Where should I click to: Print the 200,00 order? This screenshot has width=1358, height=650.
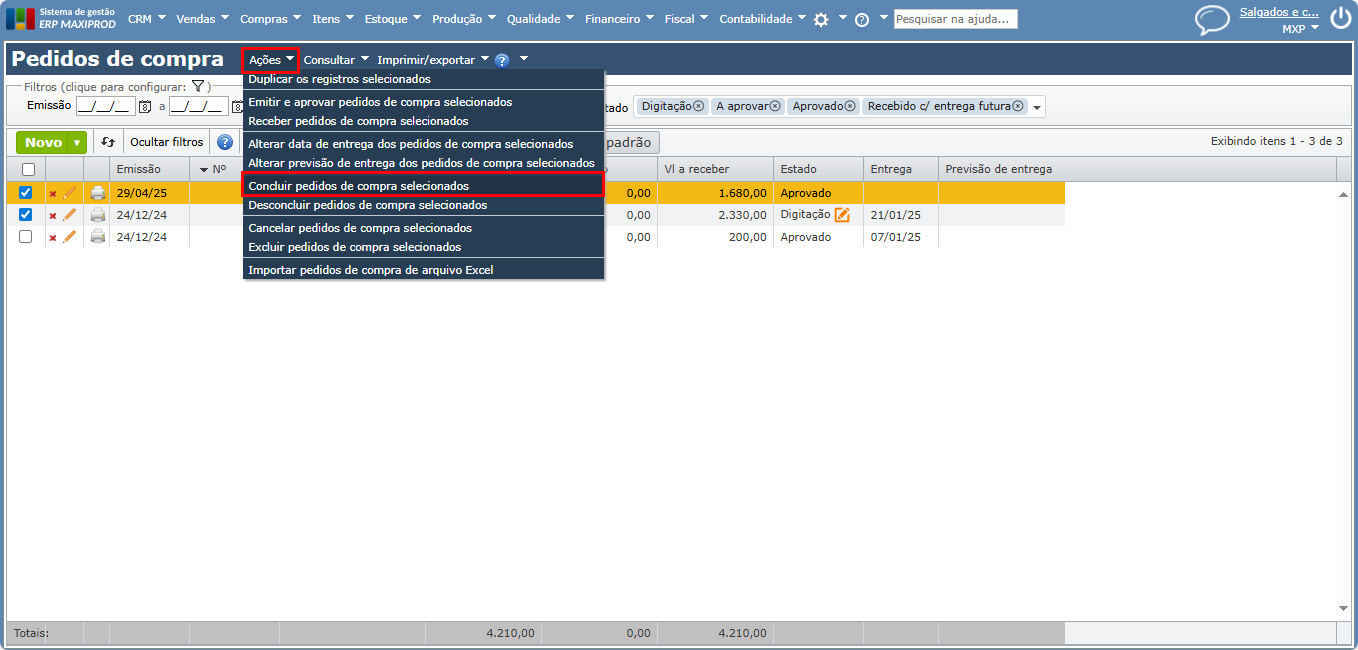pos(97,237)
